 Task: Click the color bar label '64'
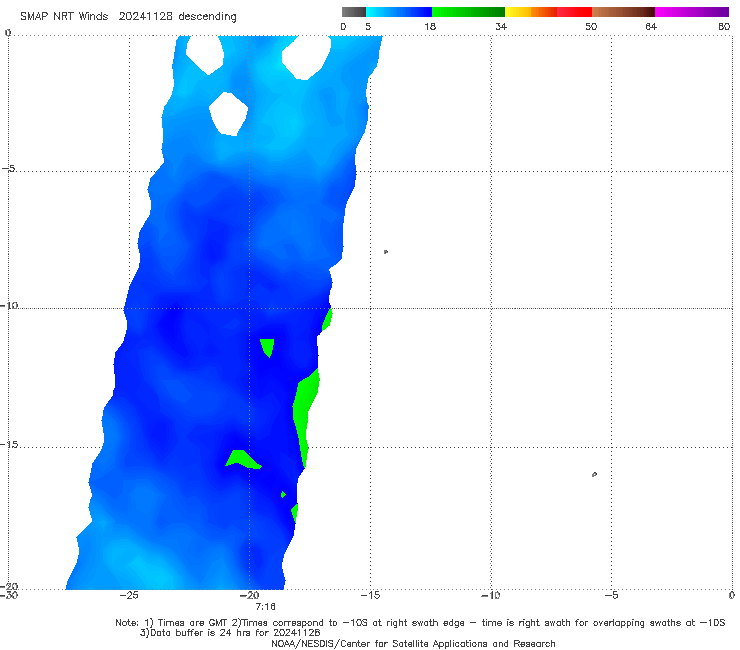(x=651, y=26)
